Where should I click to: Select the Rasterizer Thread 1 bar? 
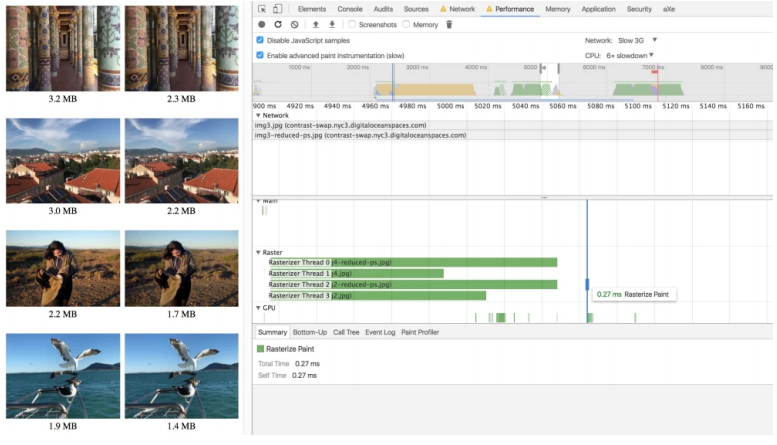(356, 273)
